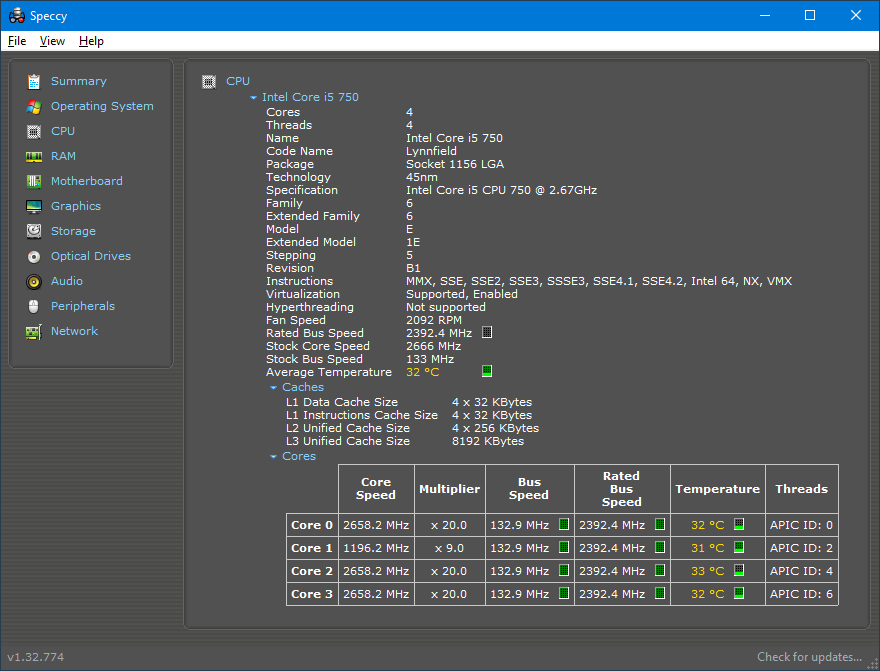Click the CPU chip icon in sidebar

pyautogui.click(x=34, y=132)
